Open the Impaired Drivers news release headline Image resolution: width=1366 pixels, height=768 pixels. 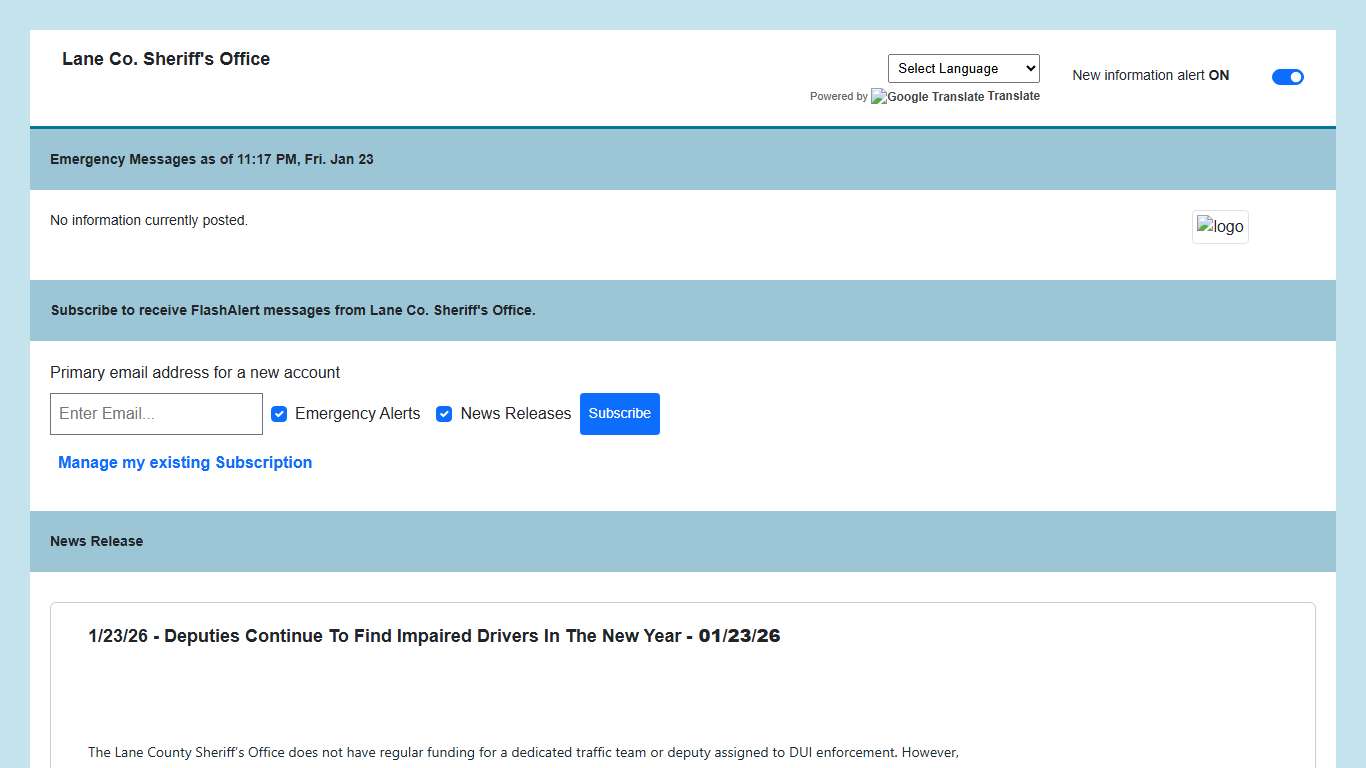point(434,636)
